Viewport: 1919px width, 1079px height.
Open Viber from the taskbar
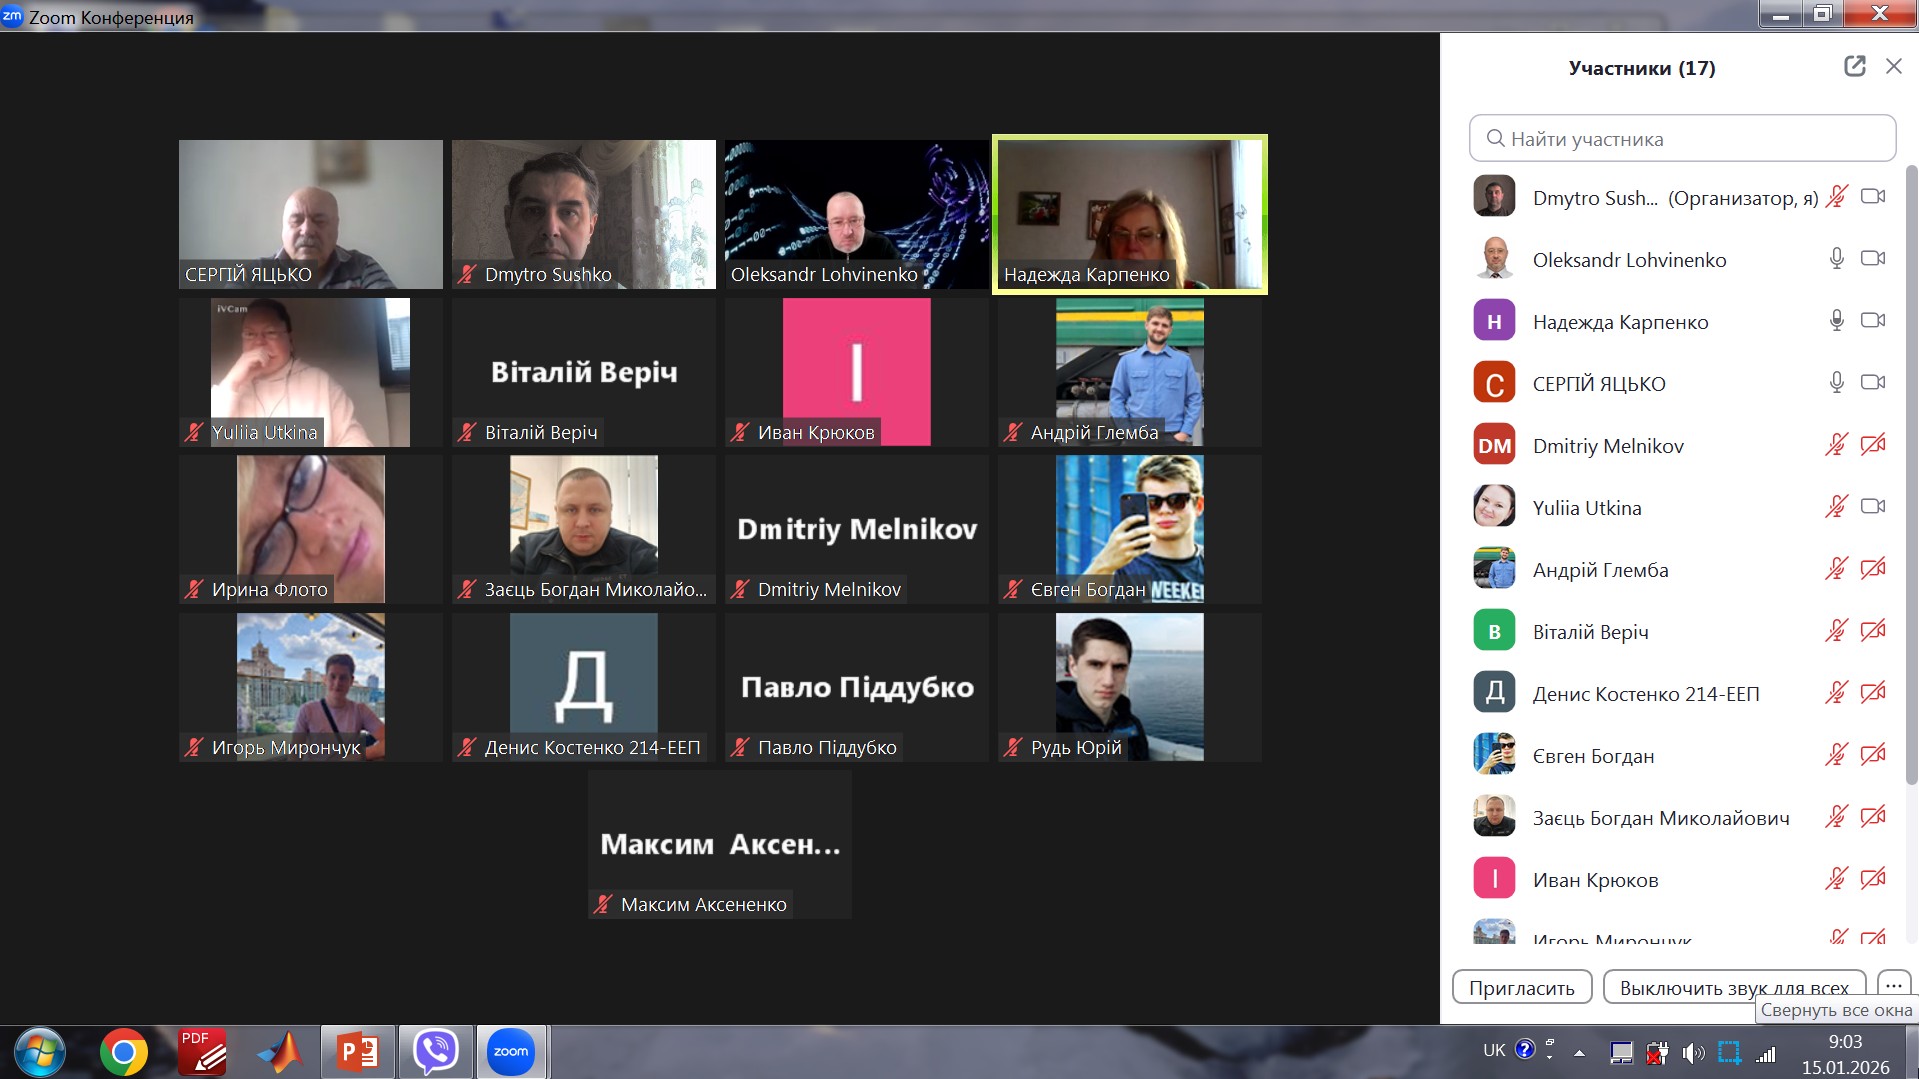[435, 1051]
